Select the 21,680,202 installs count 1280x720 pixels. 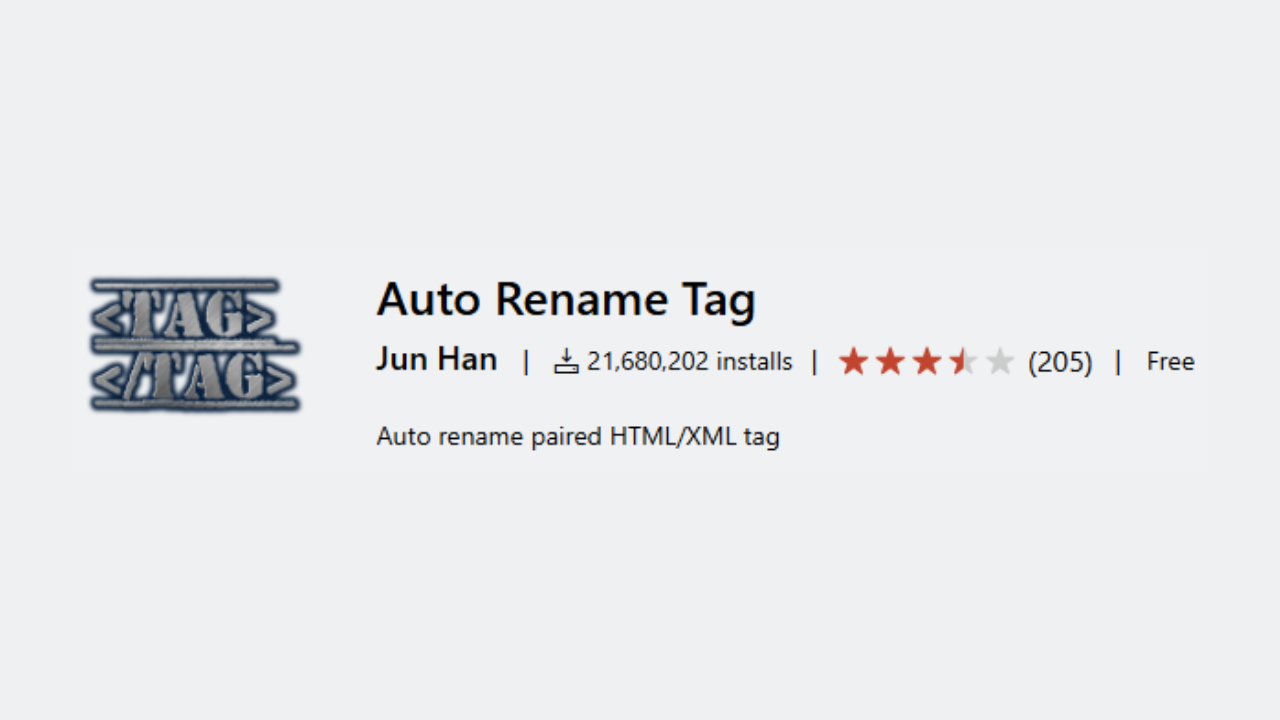tap(690, 361)
